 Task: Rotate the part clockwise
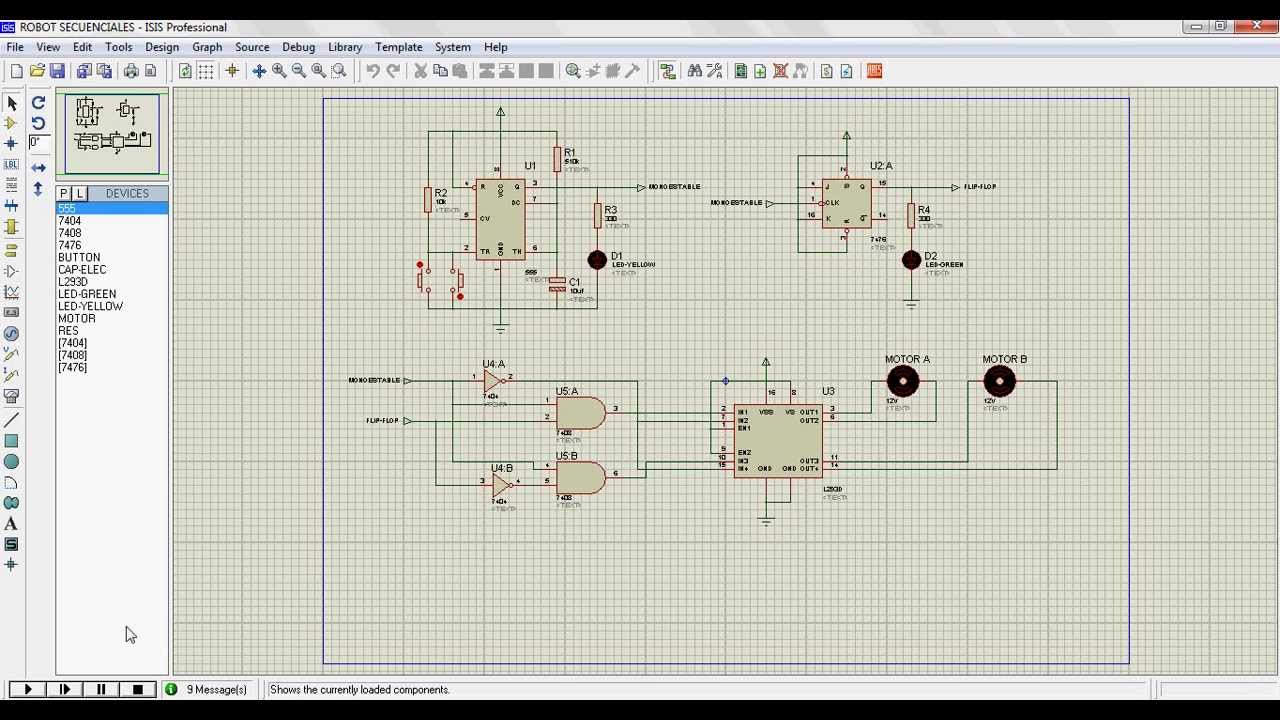pyautogui.click(x=38, y=102)
